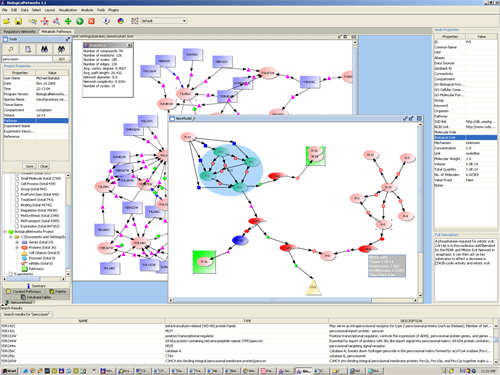
Task: Collapse the BiologicalNetworks Project tree node
Action: (x=5, y=232)
